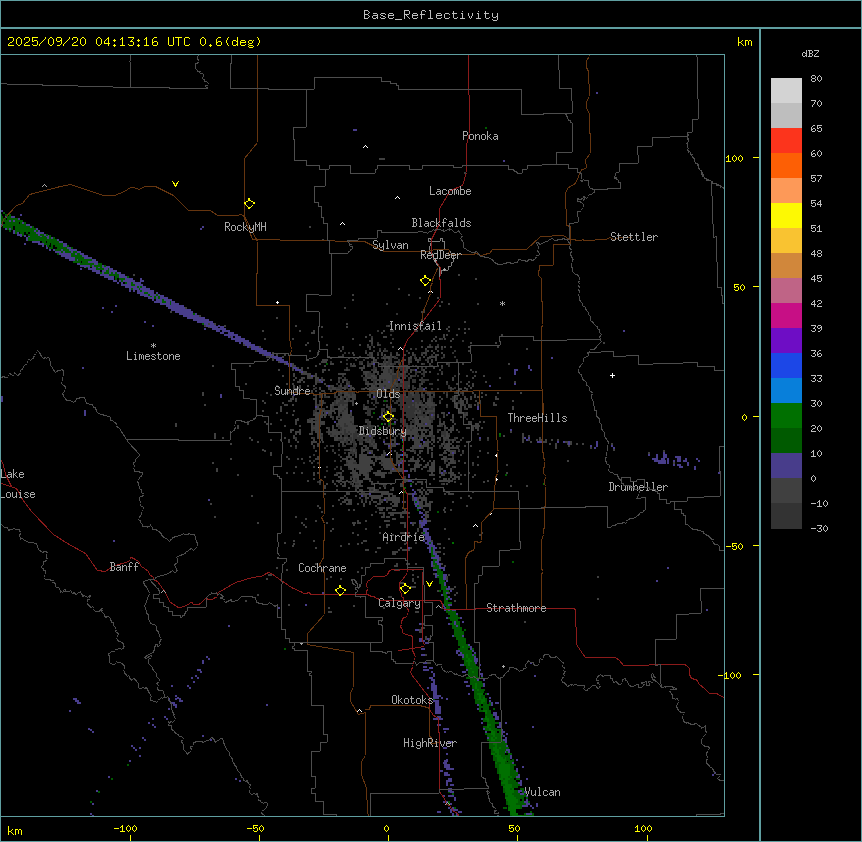Viewport: 862px width, 842px height.
Task: Click the Strathmore label
Action: [x=516, y=608]
